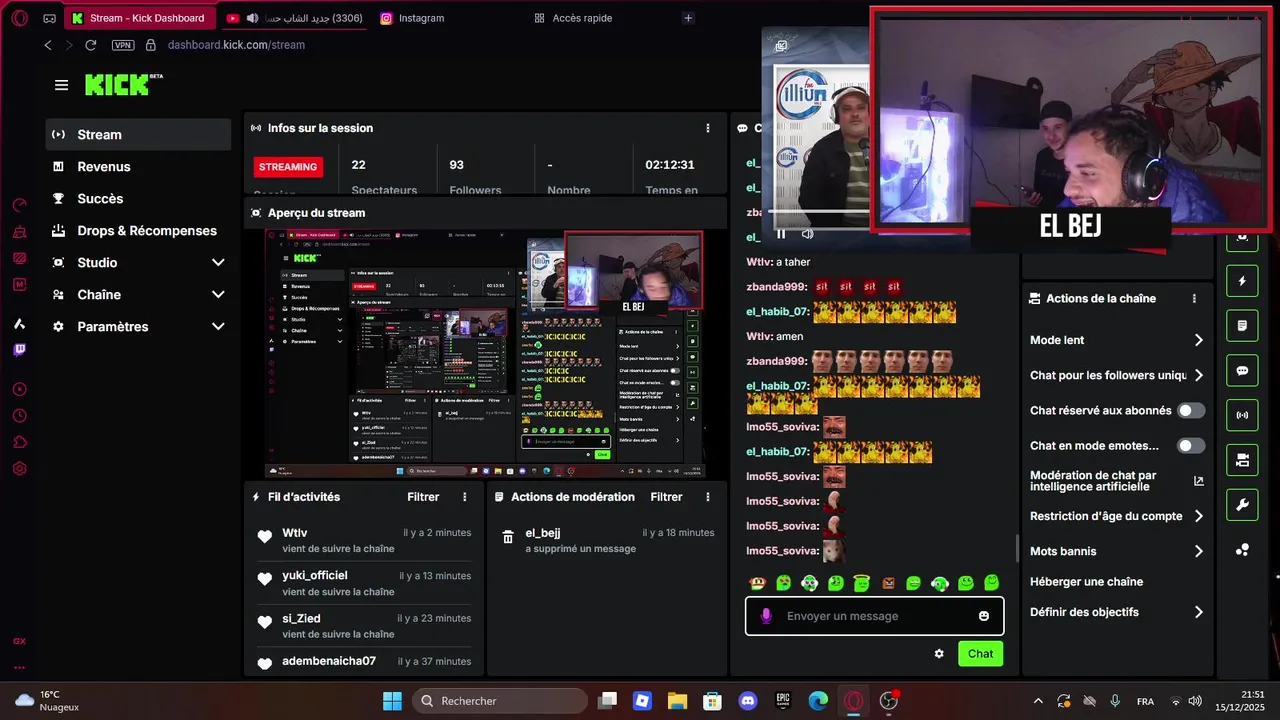Open Mode lent options
Screen dimensions: 1280x720
[1117, 340]
